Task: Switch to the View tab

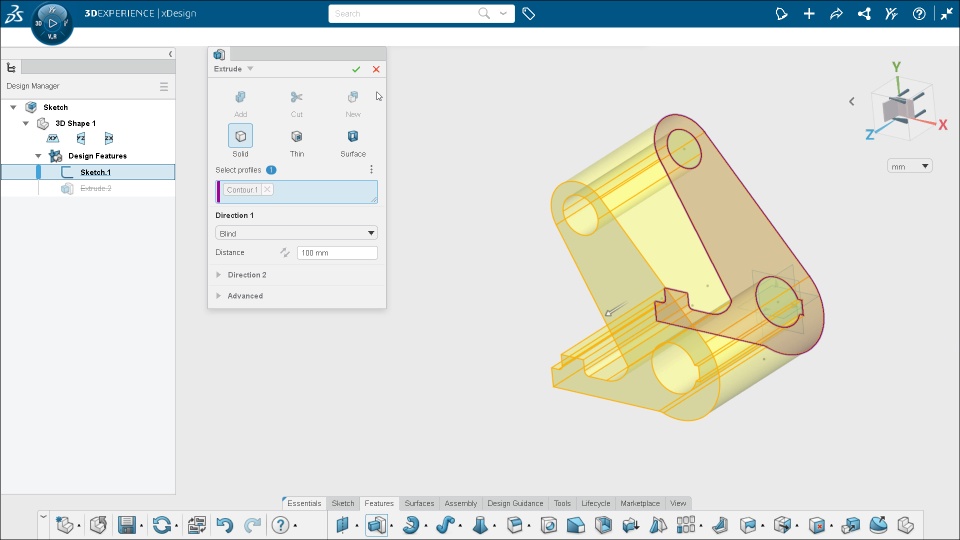Action: [678, 503]
